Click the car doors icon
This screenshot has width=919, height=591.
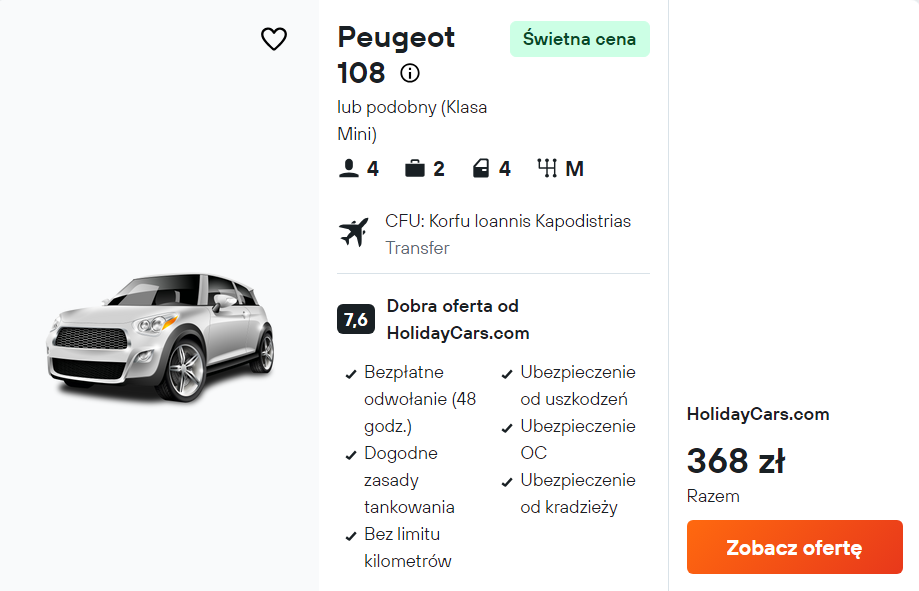pyautogui.click(x=481, y=169)
